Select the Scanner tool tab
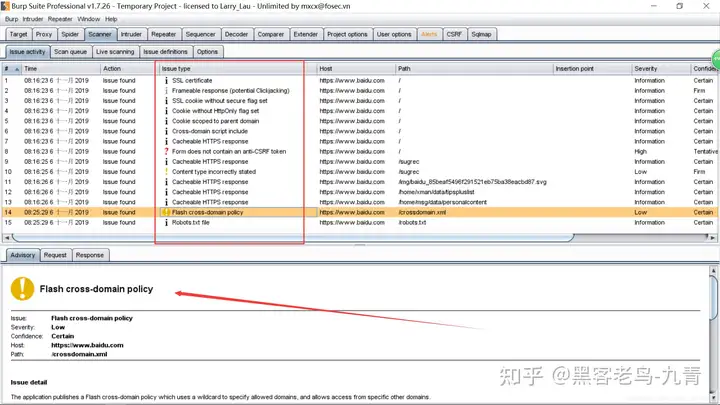720x405 pixels. [100, 34]
